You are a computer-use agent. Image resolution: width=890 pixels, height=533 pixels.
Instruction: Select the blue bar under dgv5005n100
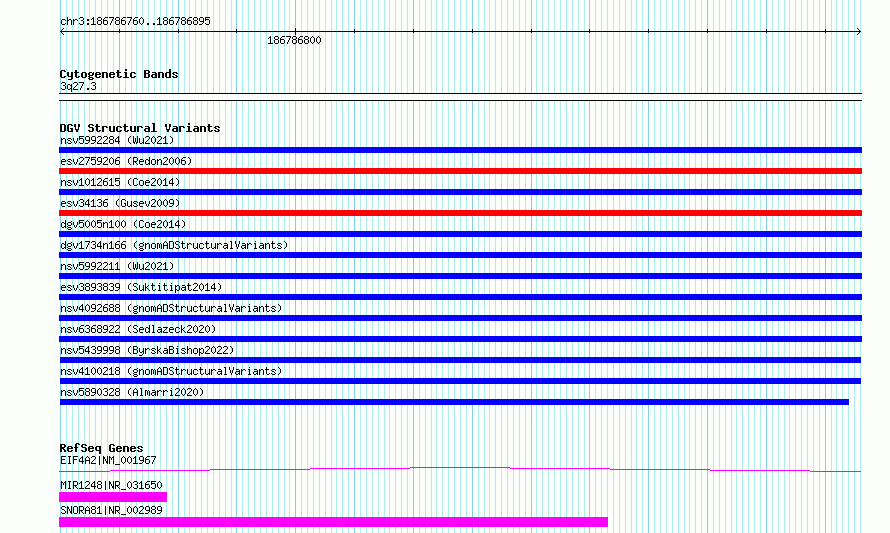click(x=460, y=234)
